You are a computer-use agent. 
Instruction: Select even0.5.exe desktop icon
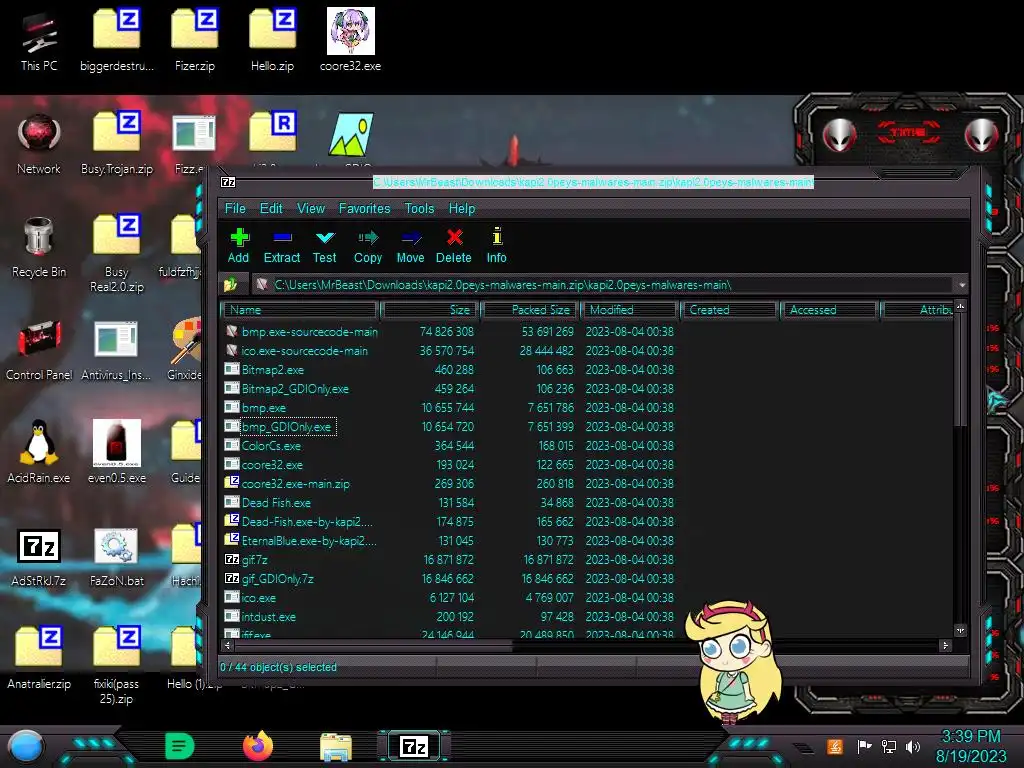click(x=117, y=452)
